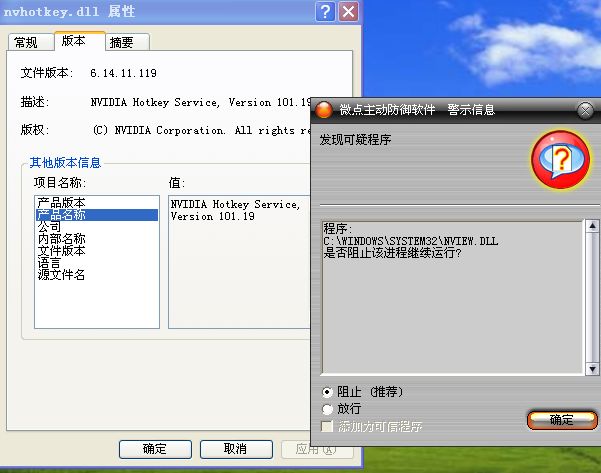Click the description text NVIDIA Hotkey Service, Version
Image resolution: width=601 pixels, height=473 pixels.
click(x=200, y=102)
